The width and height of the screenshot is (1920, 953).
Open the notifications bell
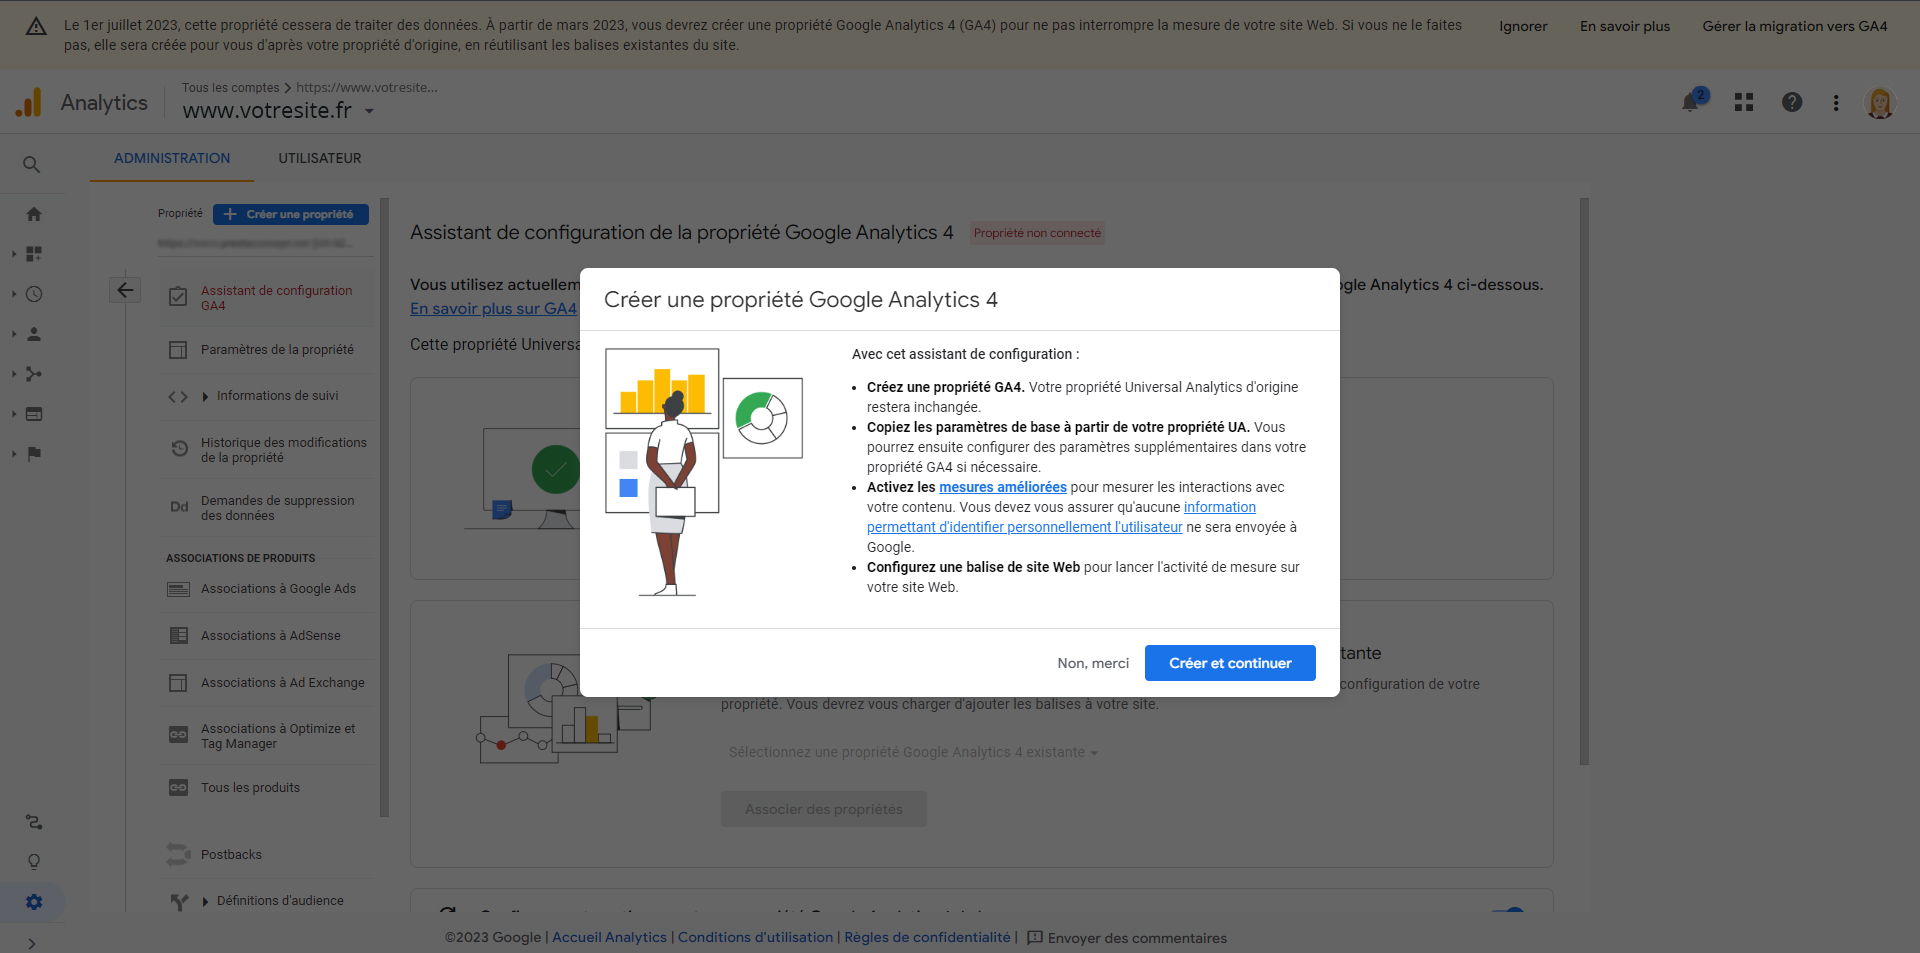(x=1691, y=102)
